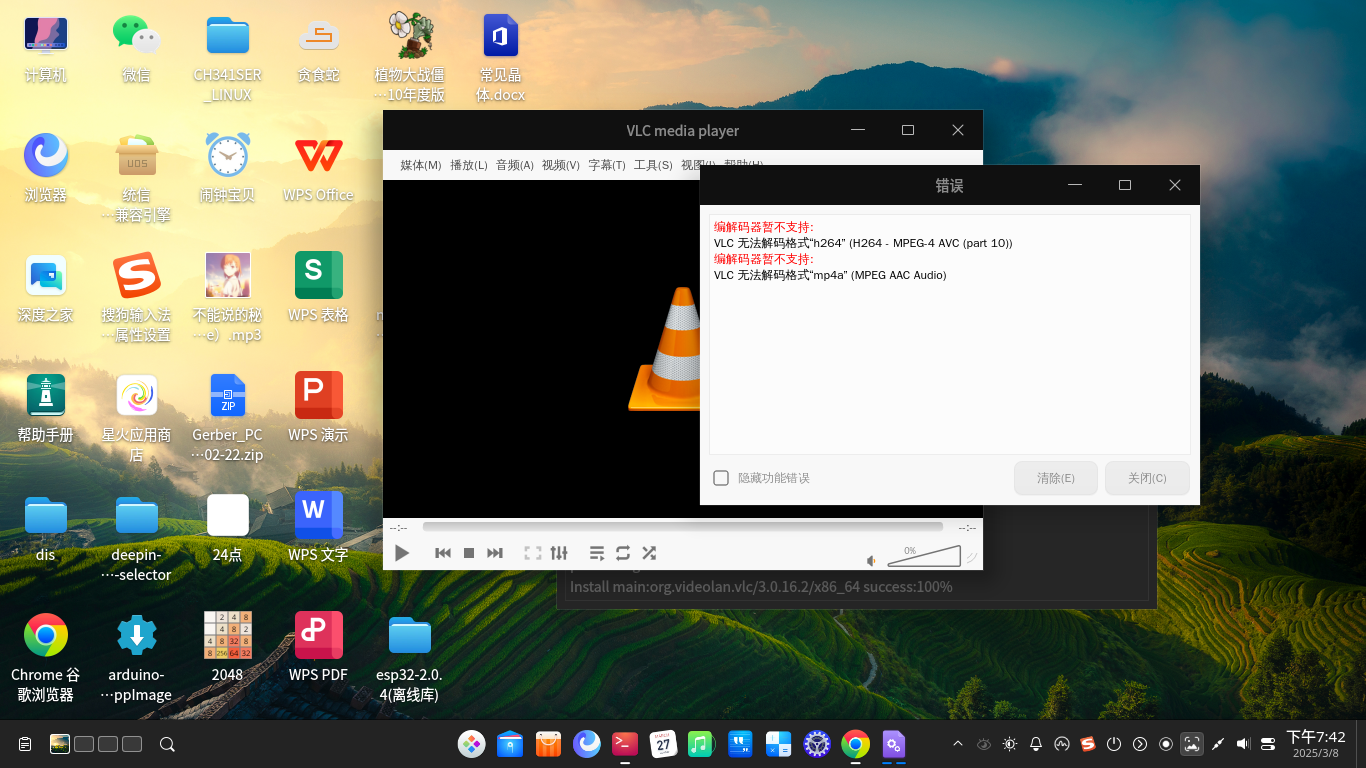Expand the system tray arrow
This screenshot has height=768, width=1366.
click(958, 744)
